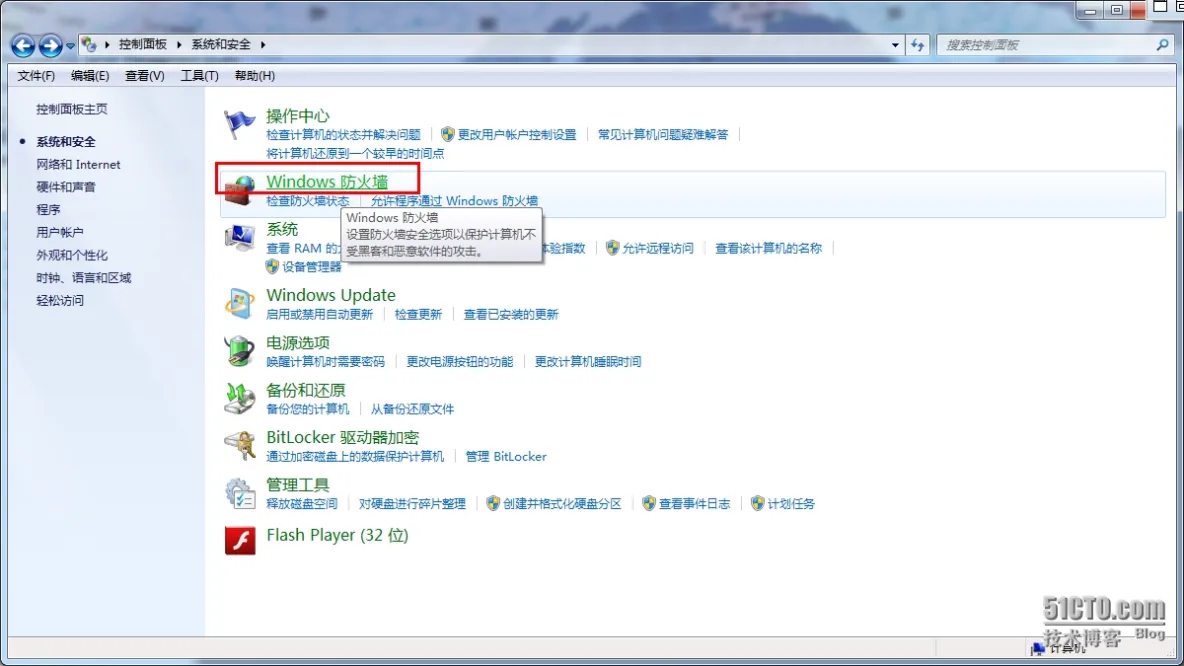This screenshot has width=1184, height=666.
Task: Open the 查看(V) menu
Action: (144, 76)
